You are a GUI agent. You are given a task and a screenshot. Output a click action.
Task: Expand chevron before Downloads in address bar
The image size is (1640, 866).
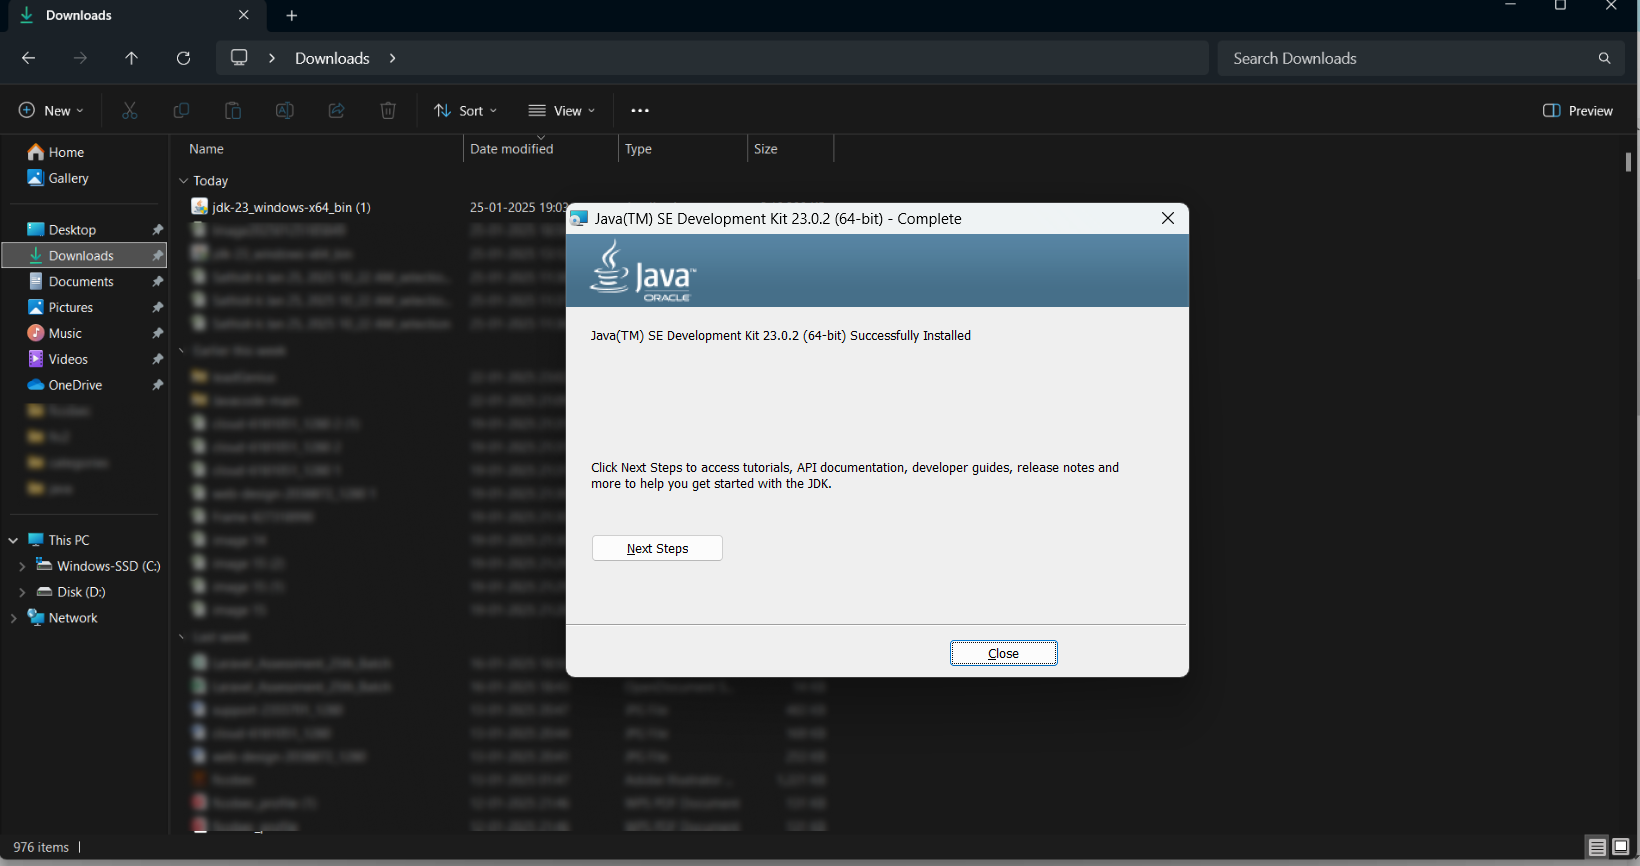click(272, 58)
